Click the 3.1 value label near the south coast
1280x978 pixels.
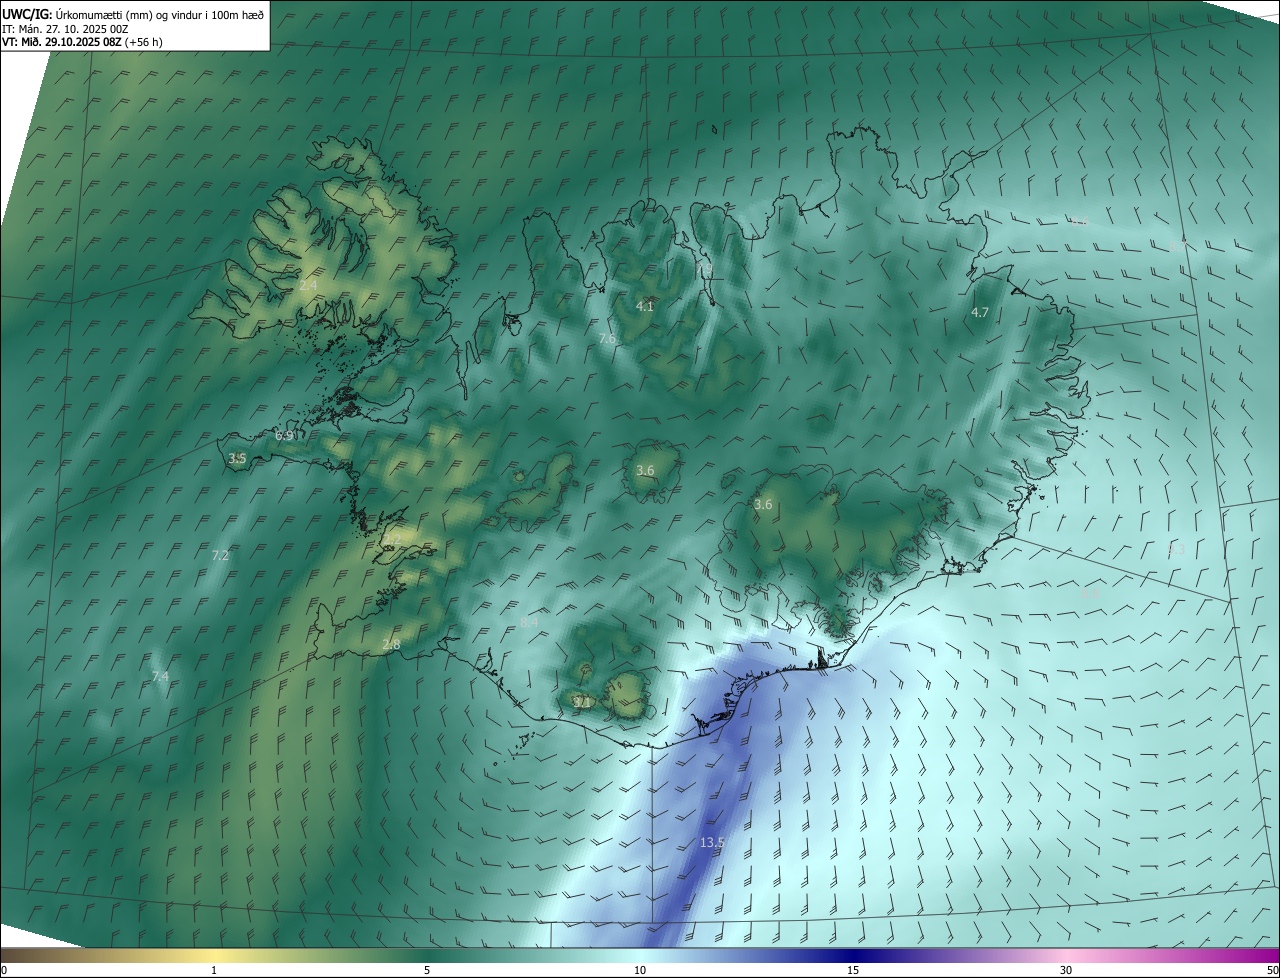(582, 702)
